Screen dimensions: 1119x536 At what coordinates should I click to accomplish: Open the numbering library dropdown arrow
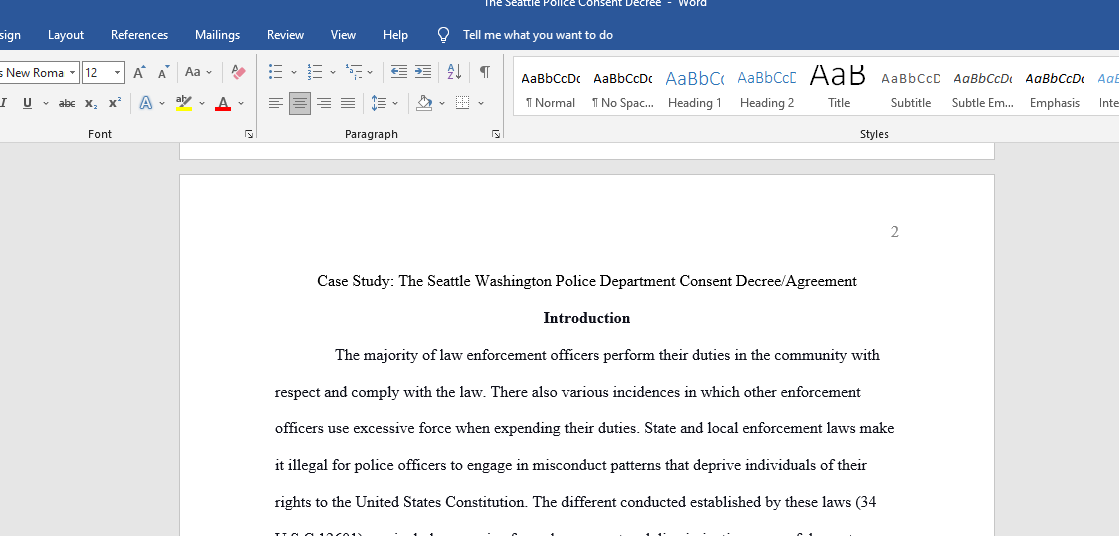pos(333,72)
